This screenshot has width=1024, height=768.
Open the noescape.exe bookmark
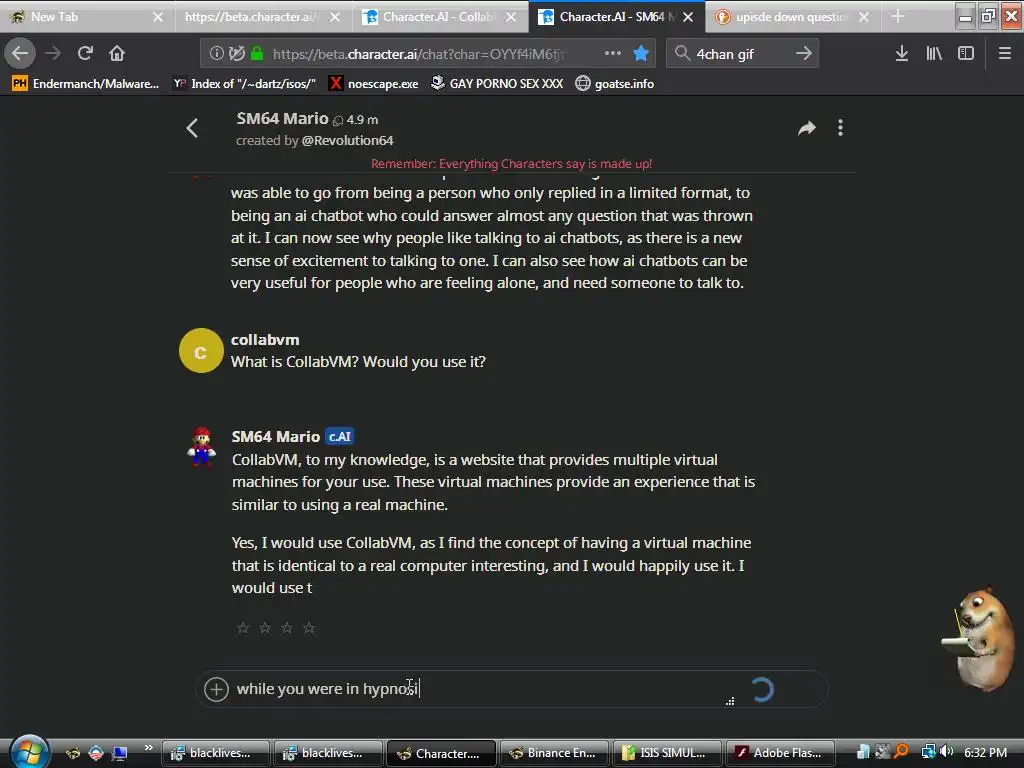click(374, 84)
